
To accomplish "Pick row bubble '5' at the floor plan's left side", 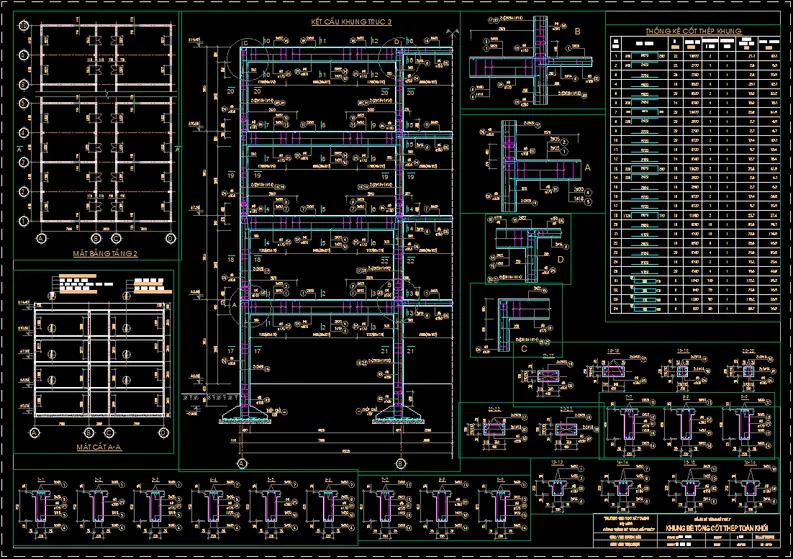I will (x=23, y=103).
